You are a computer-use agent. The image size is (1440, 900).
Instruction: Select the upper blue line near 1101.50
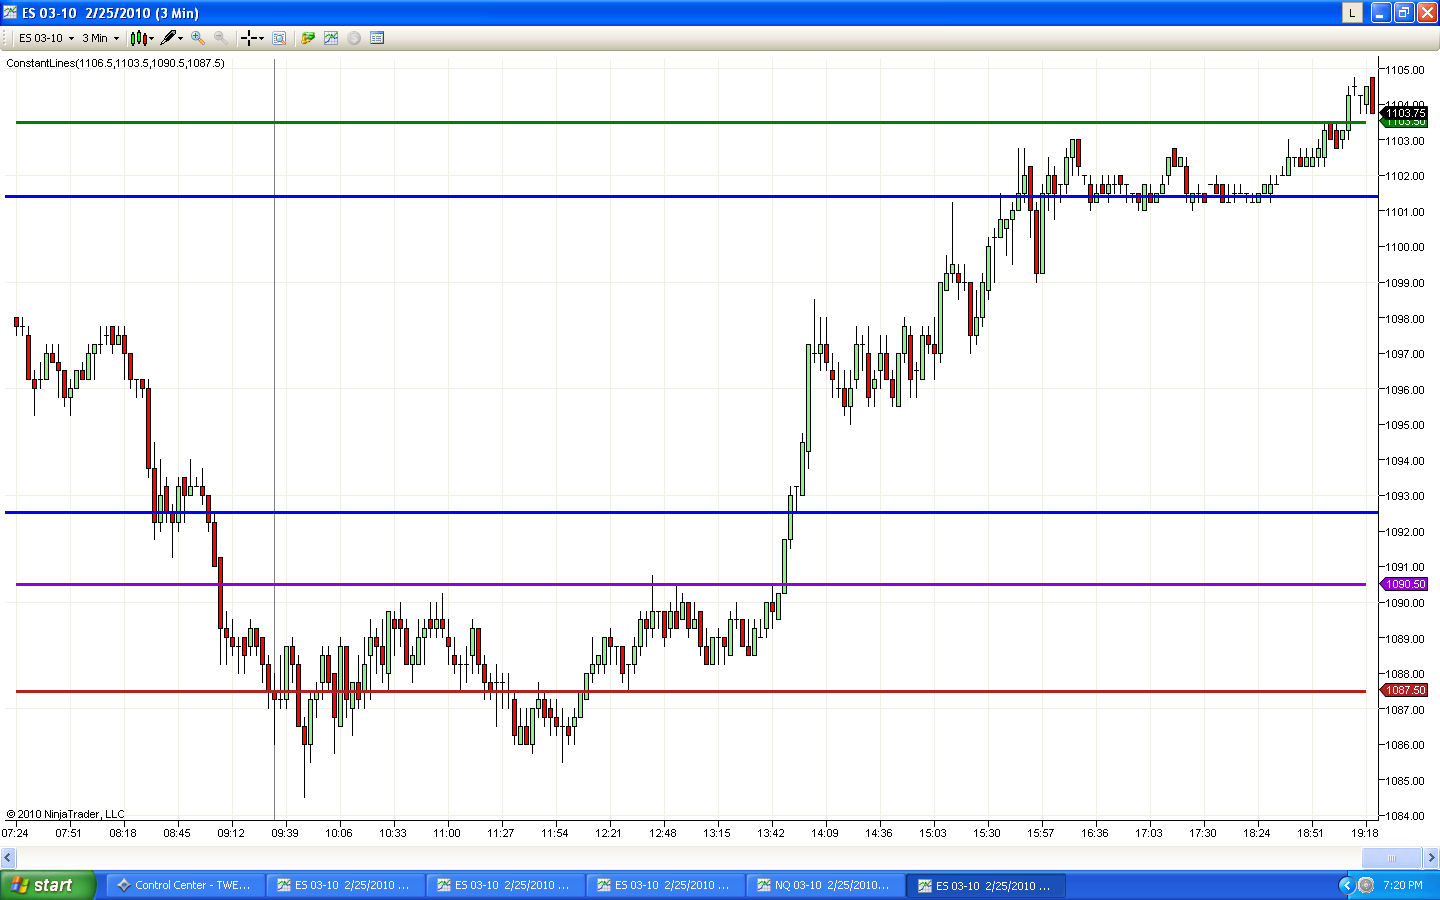pyautogui.click(x=690, y=196)
